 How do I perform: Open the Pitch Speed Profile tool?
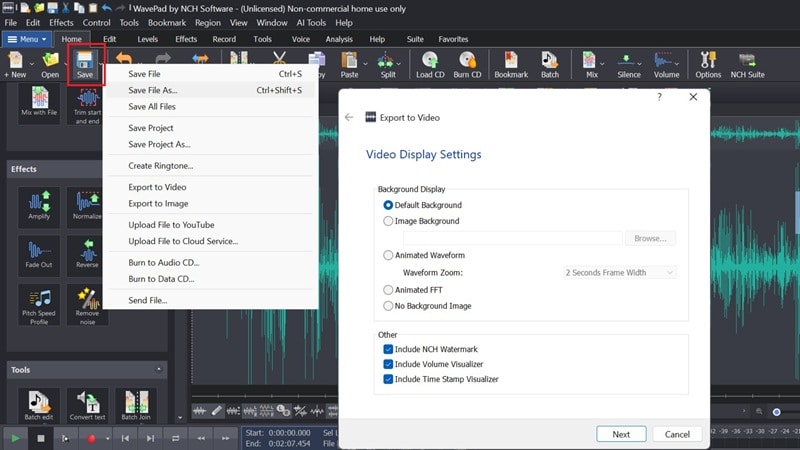tap(39, 305)
